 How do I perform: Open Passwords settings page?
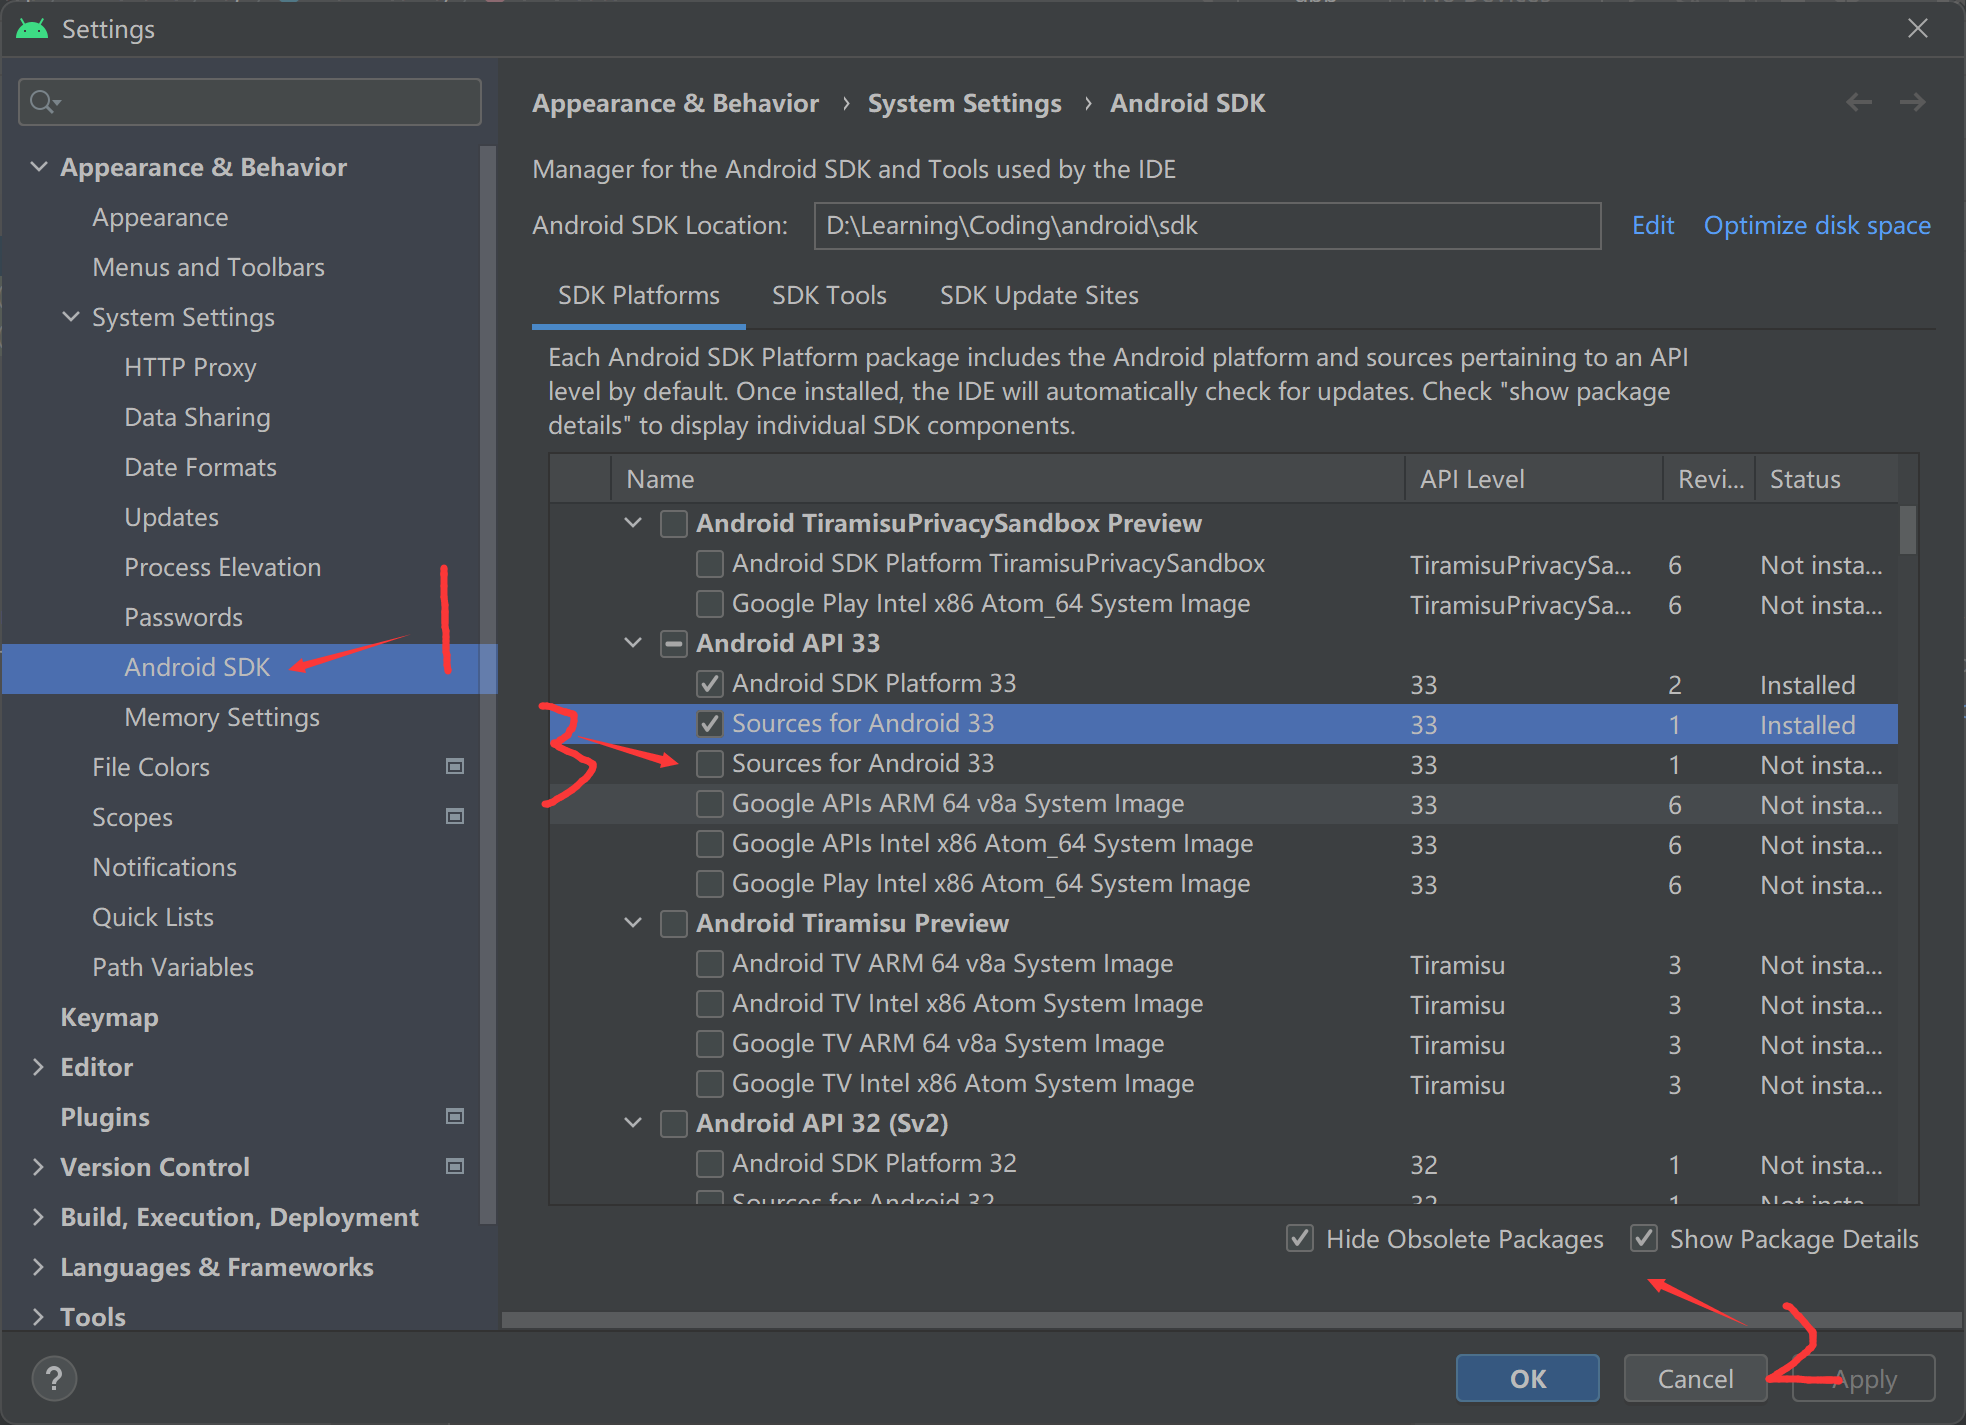pyautogui.click(x=183, y=617)
